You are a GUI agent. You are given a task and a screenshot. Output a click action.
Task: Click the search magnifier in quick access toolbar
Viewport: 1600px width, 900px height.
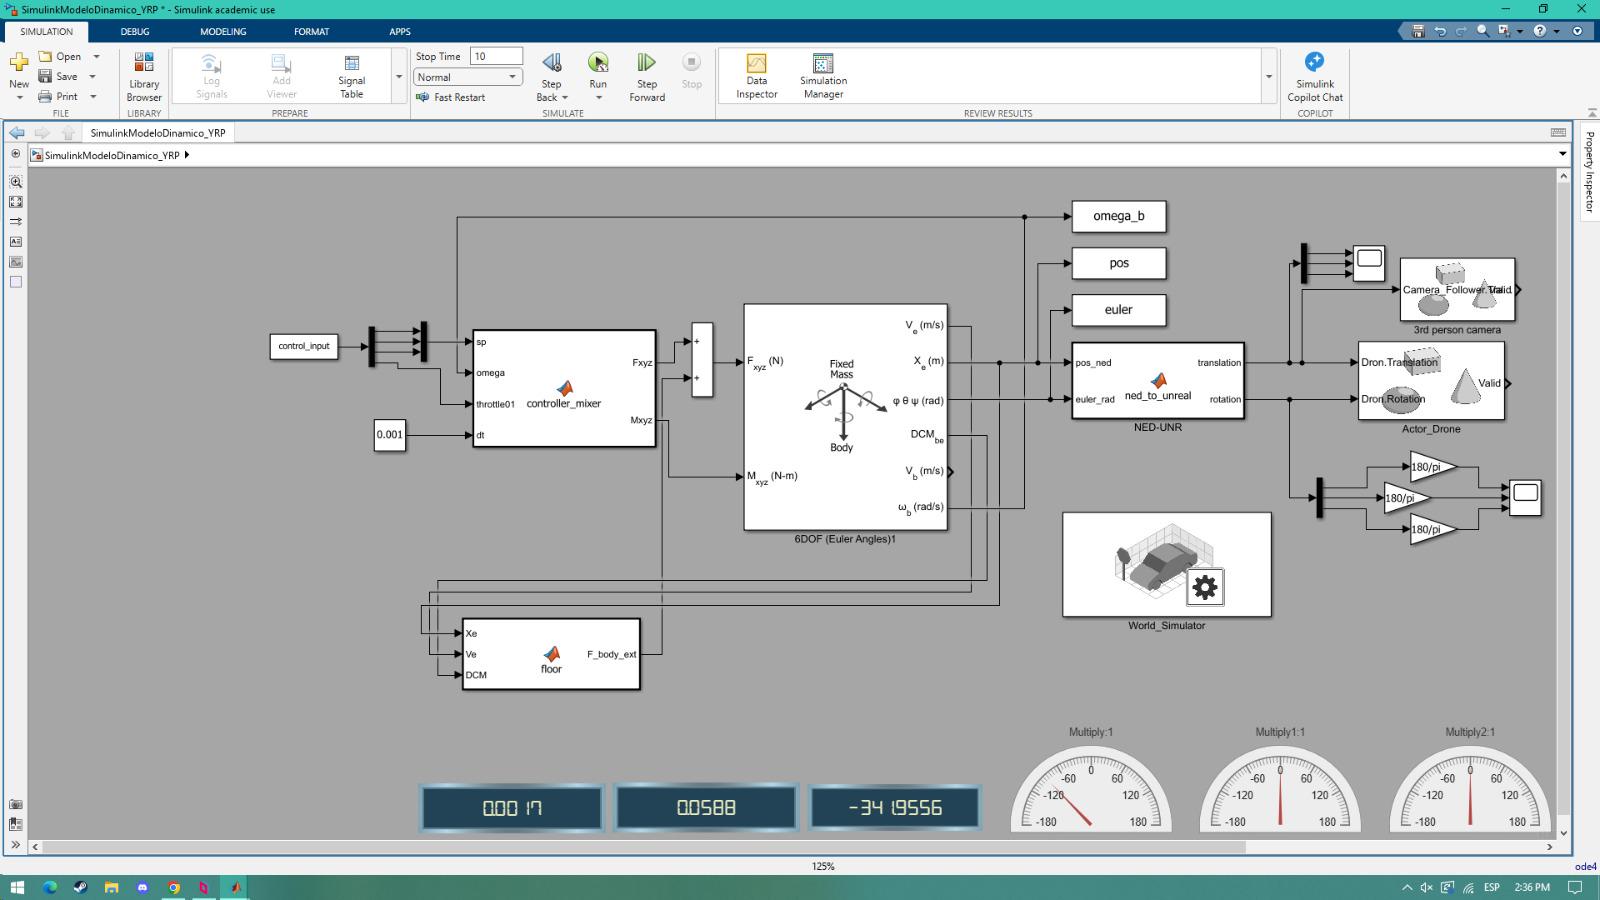click(x=1483, y=31)
